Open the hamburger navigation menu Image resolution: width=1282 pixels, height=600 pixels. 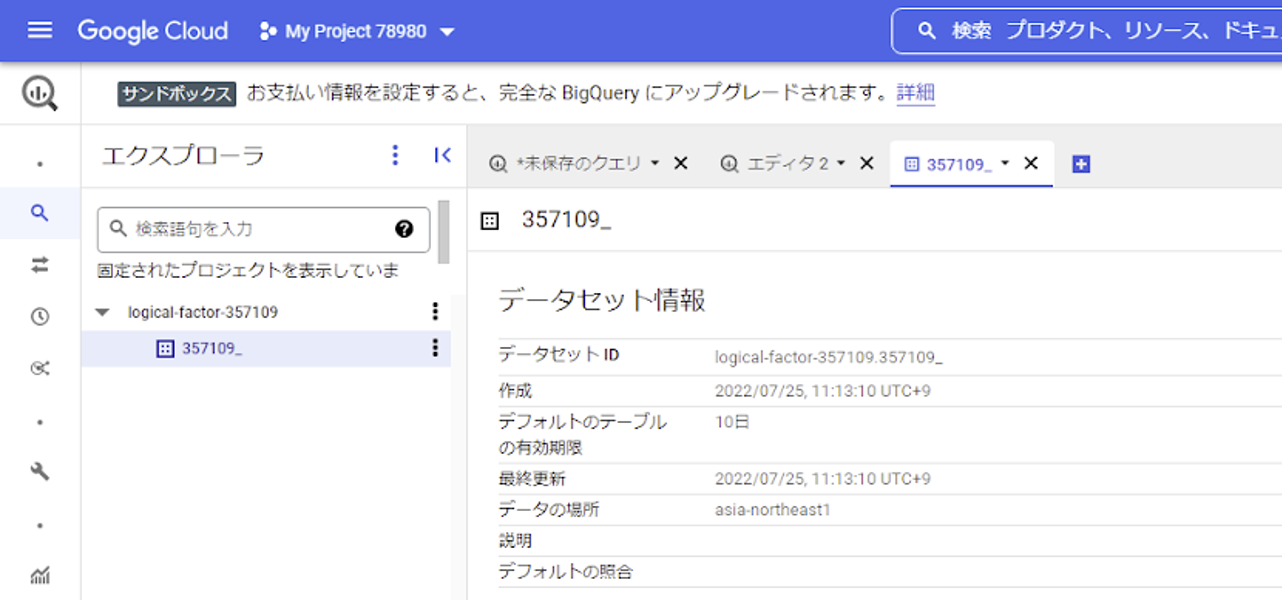(40, 30)
